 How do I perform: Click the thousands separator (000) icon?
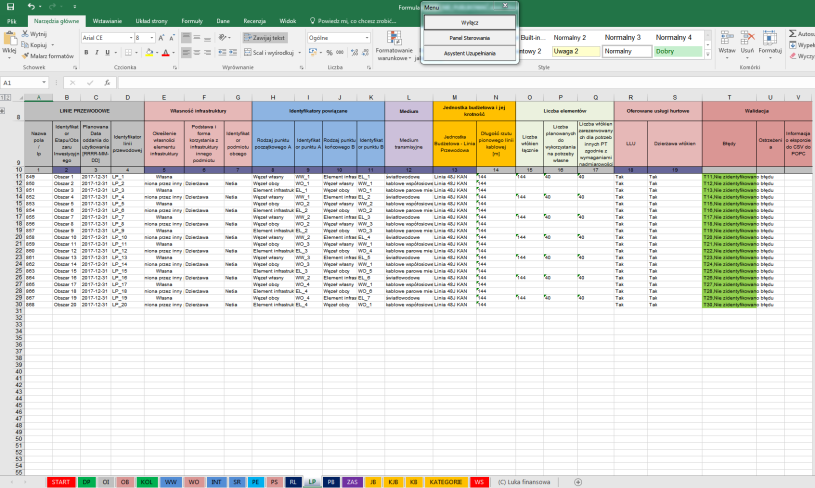coord(340,52)
